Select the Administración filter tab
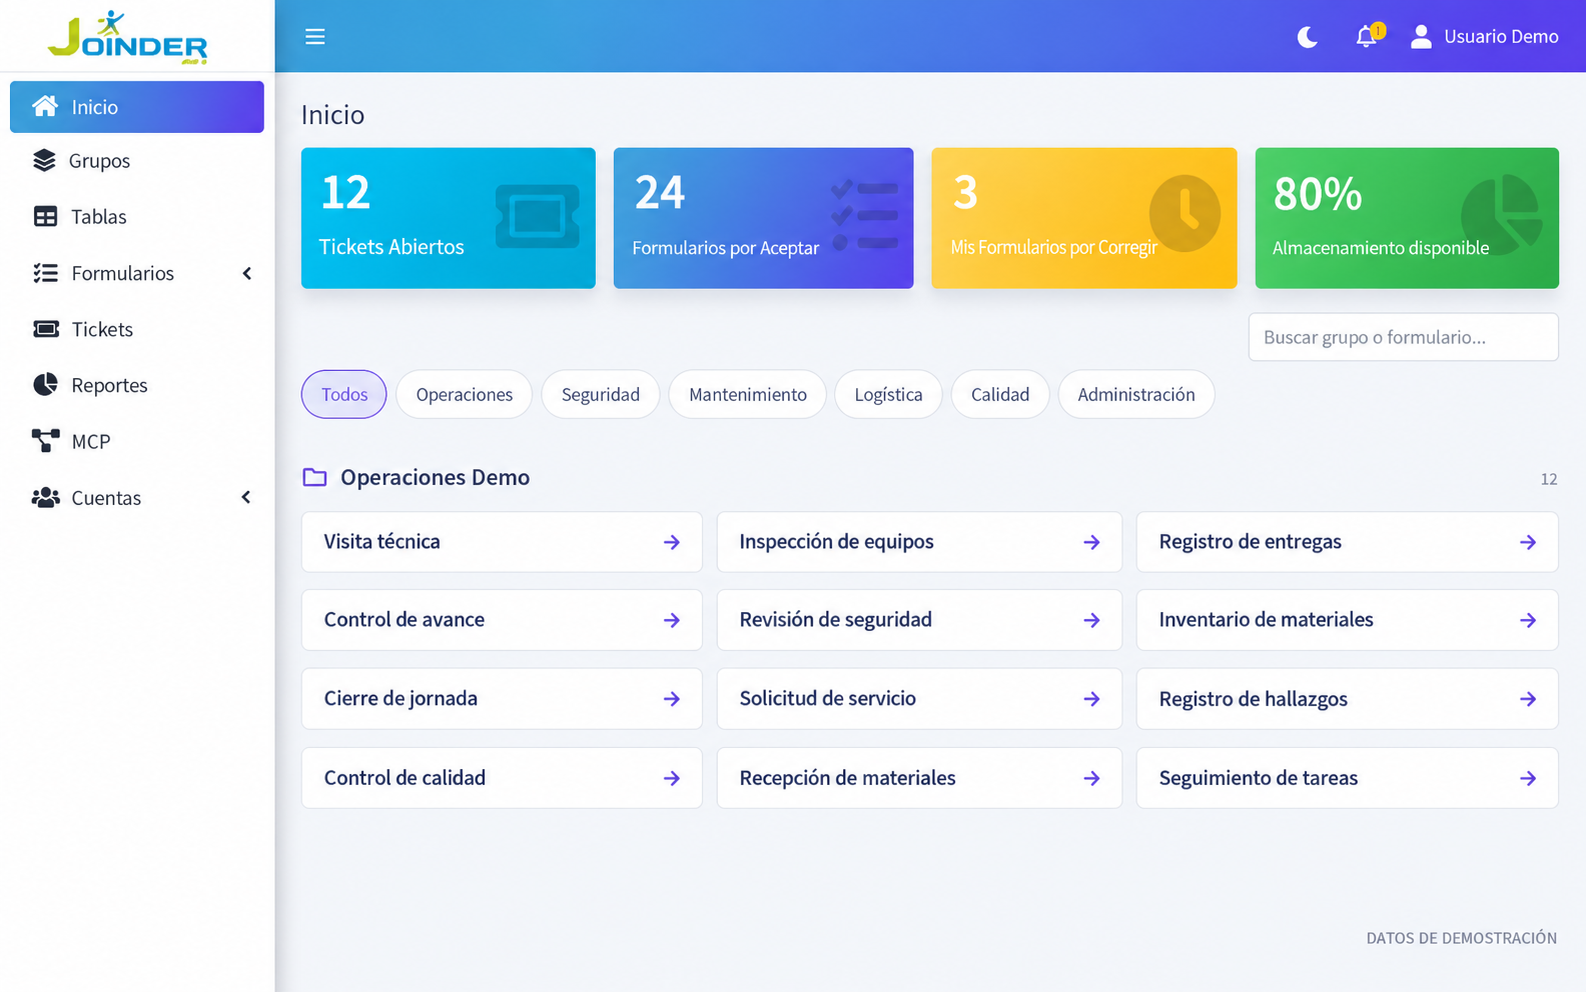Screen dimensions: 1586x992 (1136, 394)
